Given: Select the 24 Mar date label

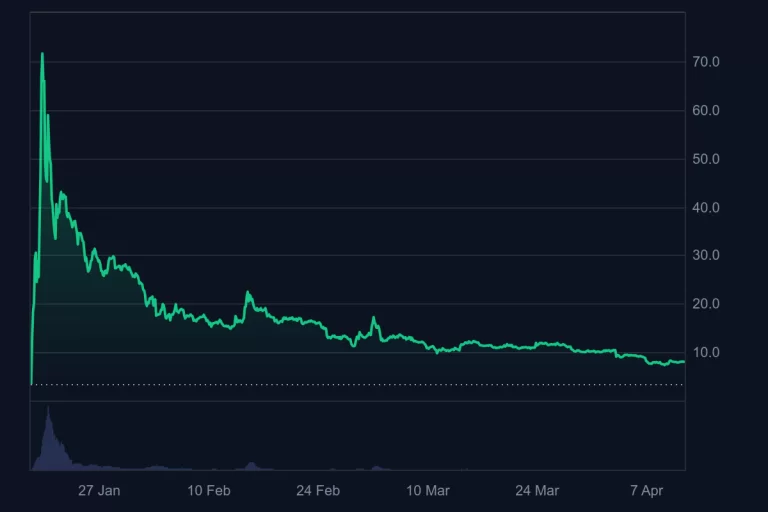Looking at the screenshot, I should click(x=537, y=491).
